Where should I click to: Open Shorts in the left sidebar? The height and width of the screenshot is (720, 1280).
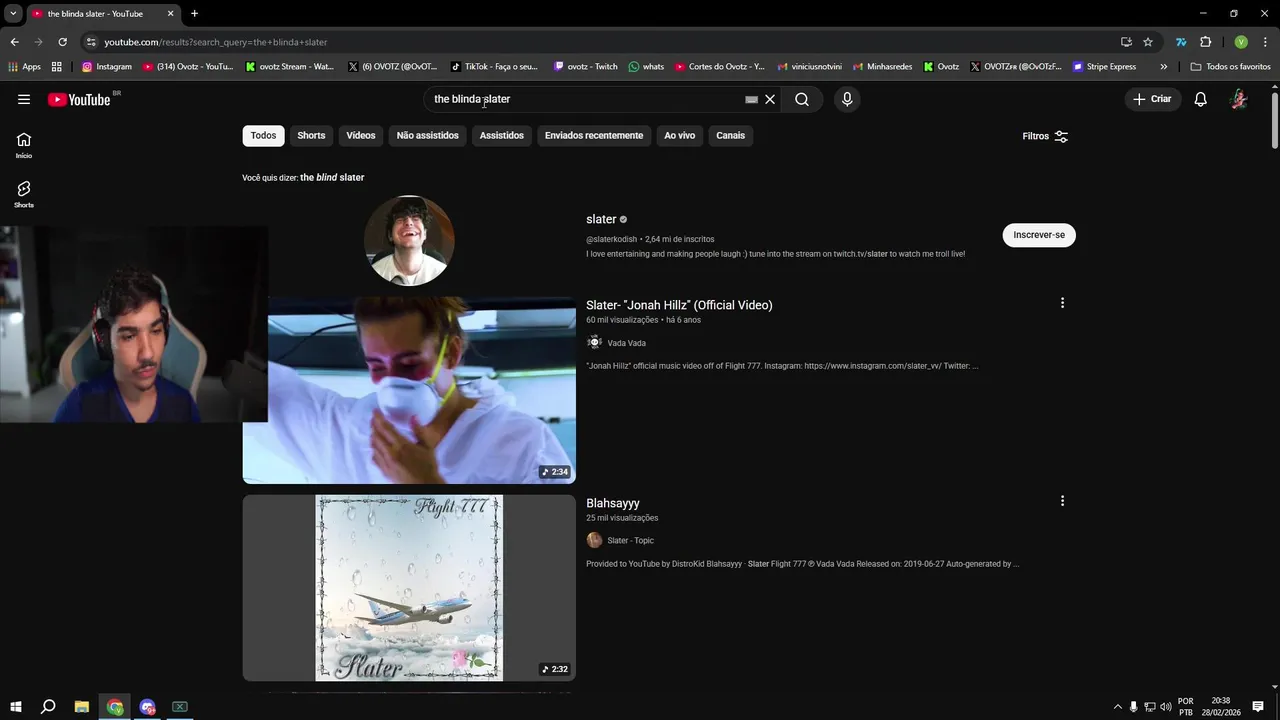point(24,194)
